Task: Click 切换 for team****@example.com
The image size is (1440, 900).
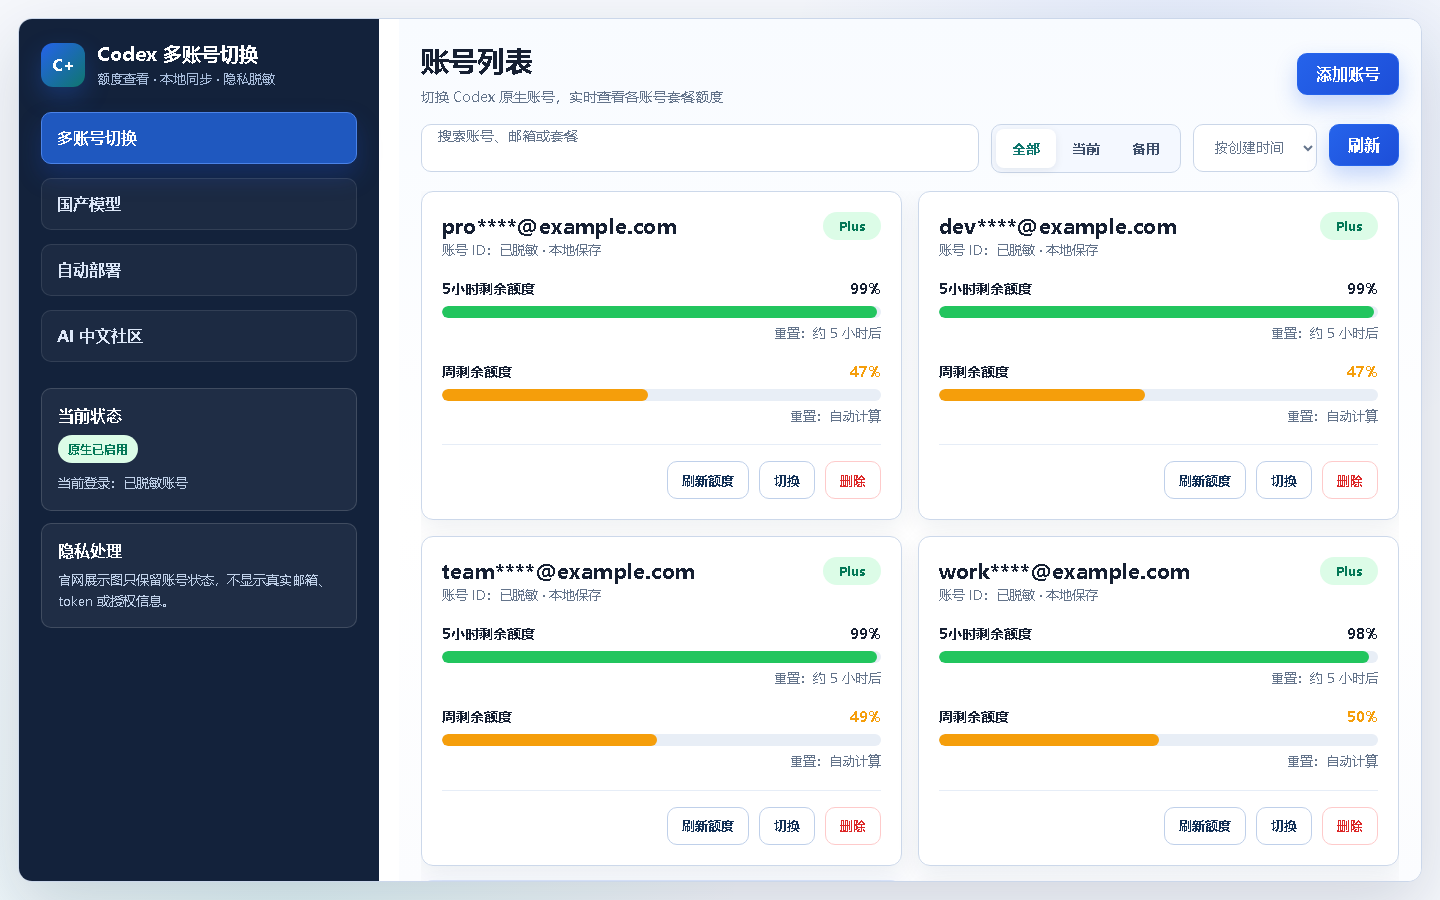Action: pos(787,826)
